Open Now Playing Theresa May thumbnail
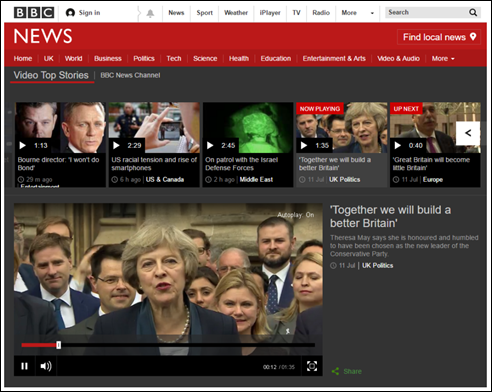This screenshot has width=492, height=392. pos(342,128)
